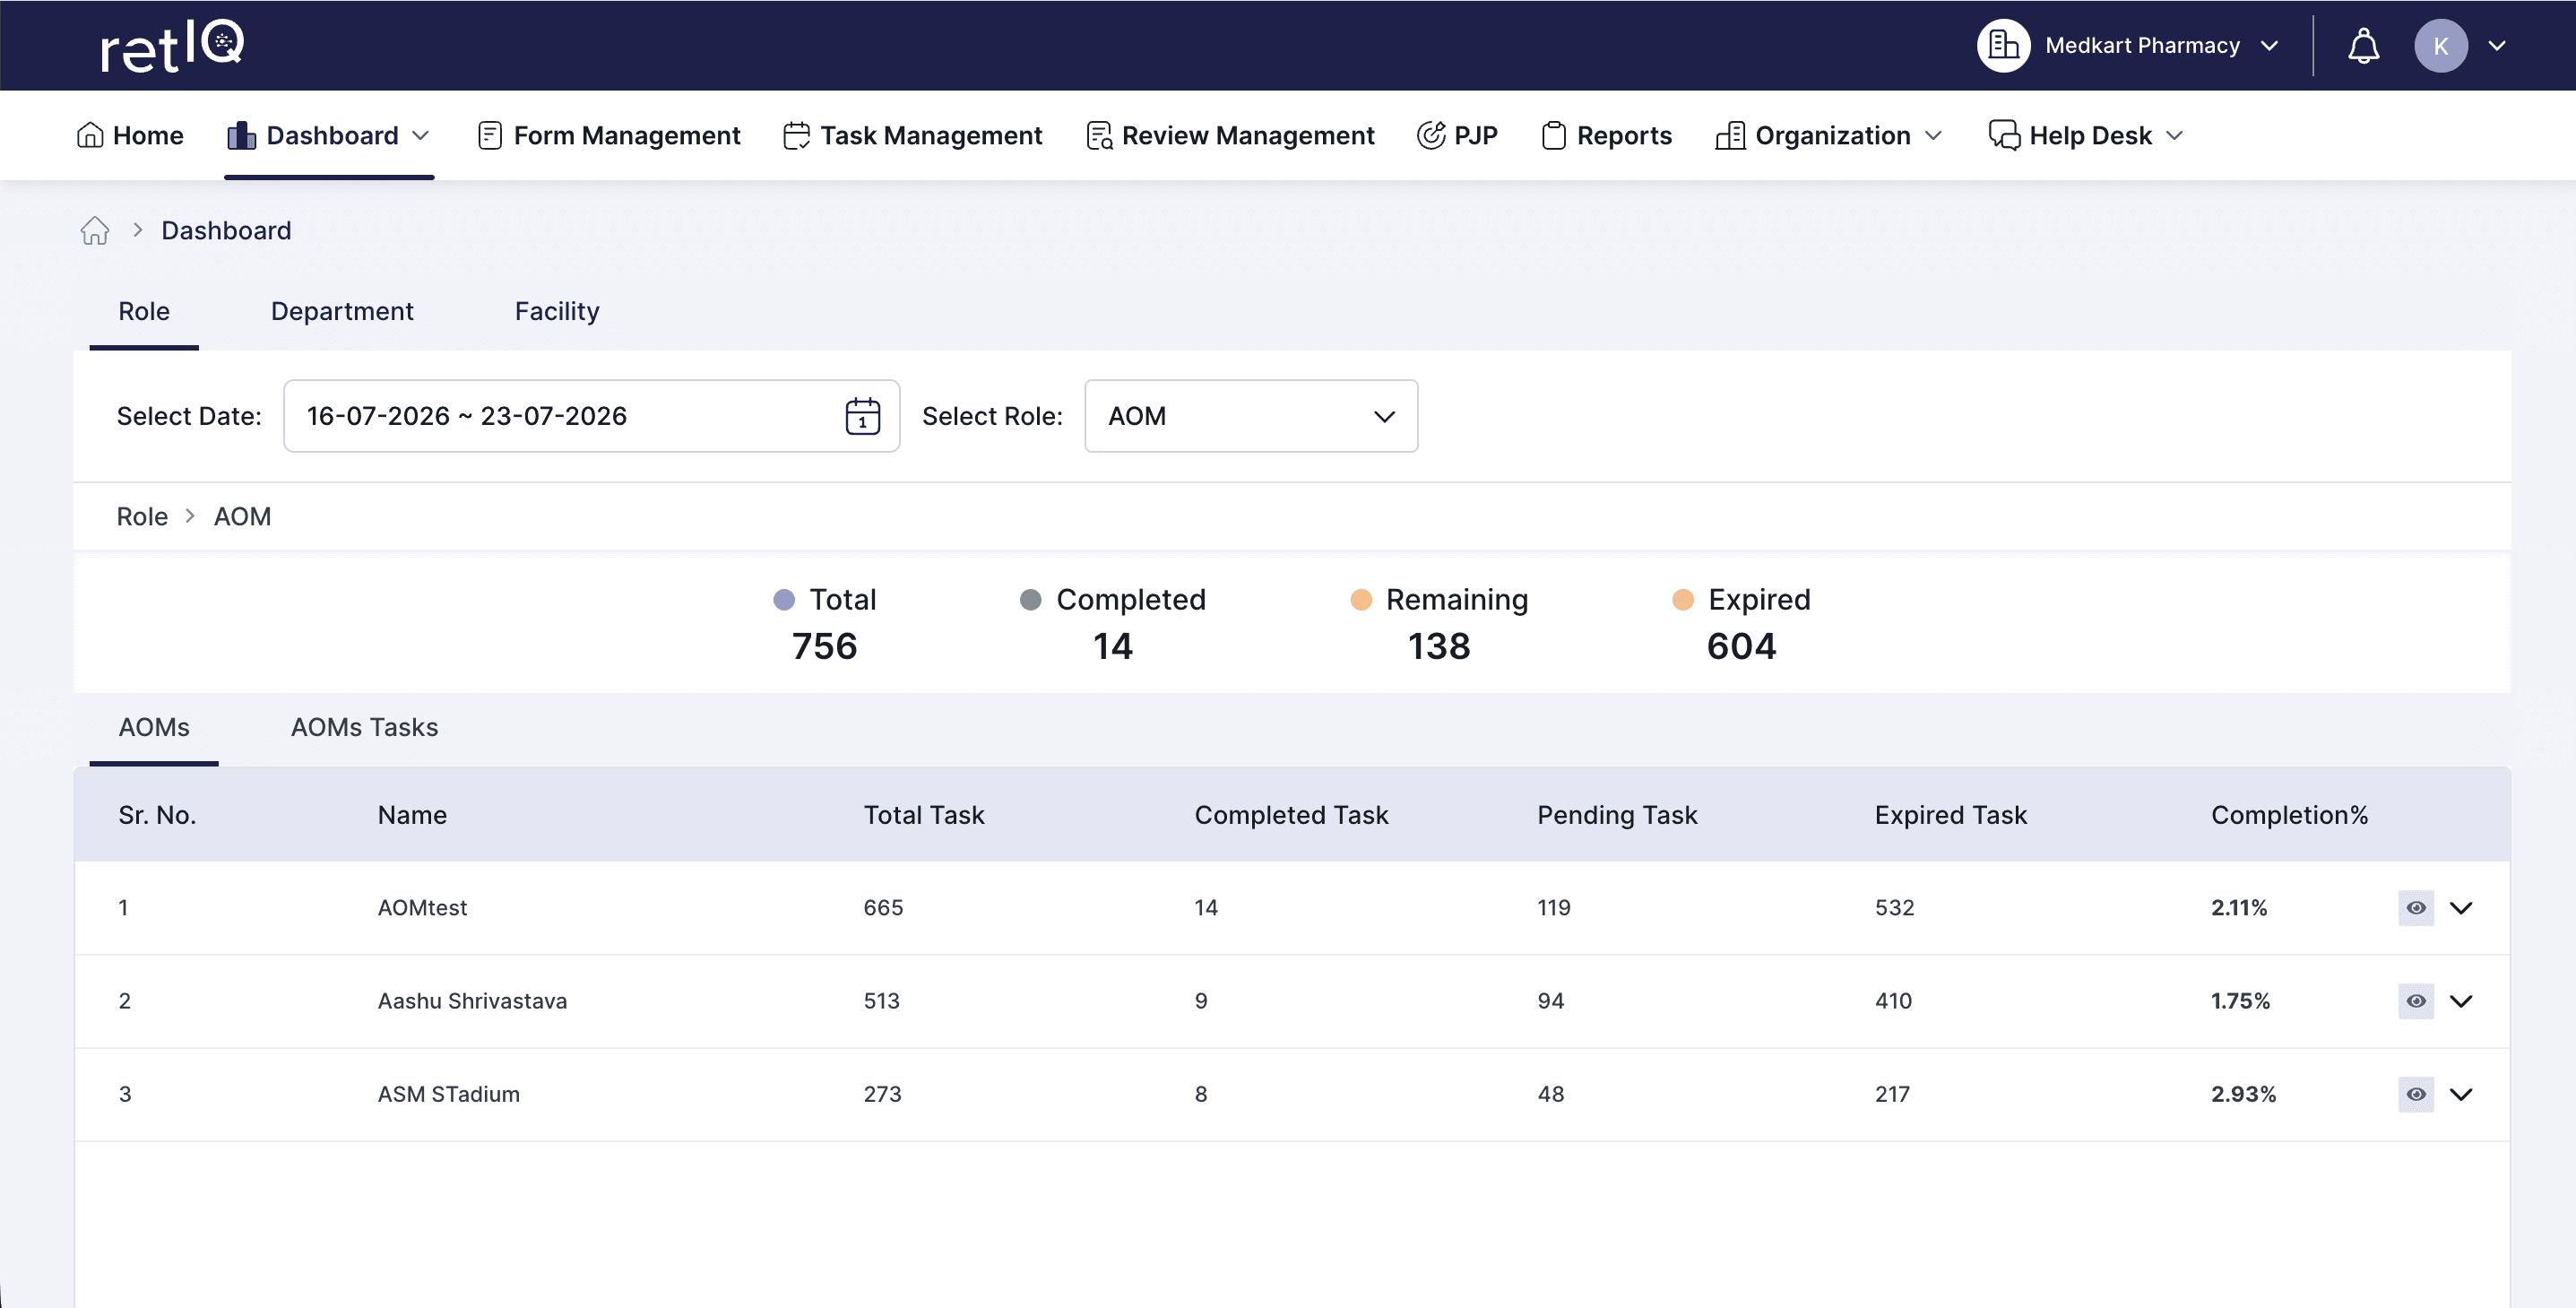2576x1308 pixels.
Task: Click the 665 total task value
Action: [x=883, y=908]
